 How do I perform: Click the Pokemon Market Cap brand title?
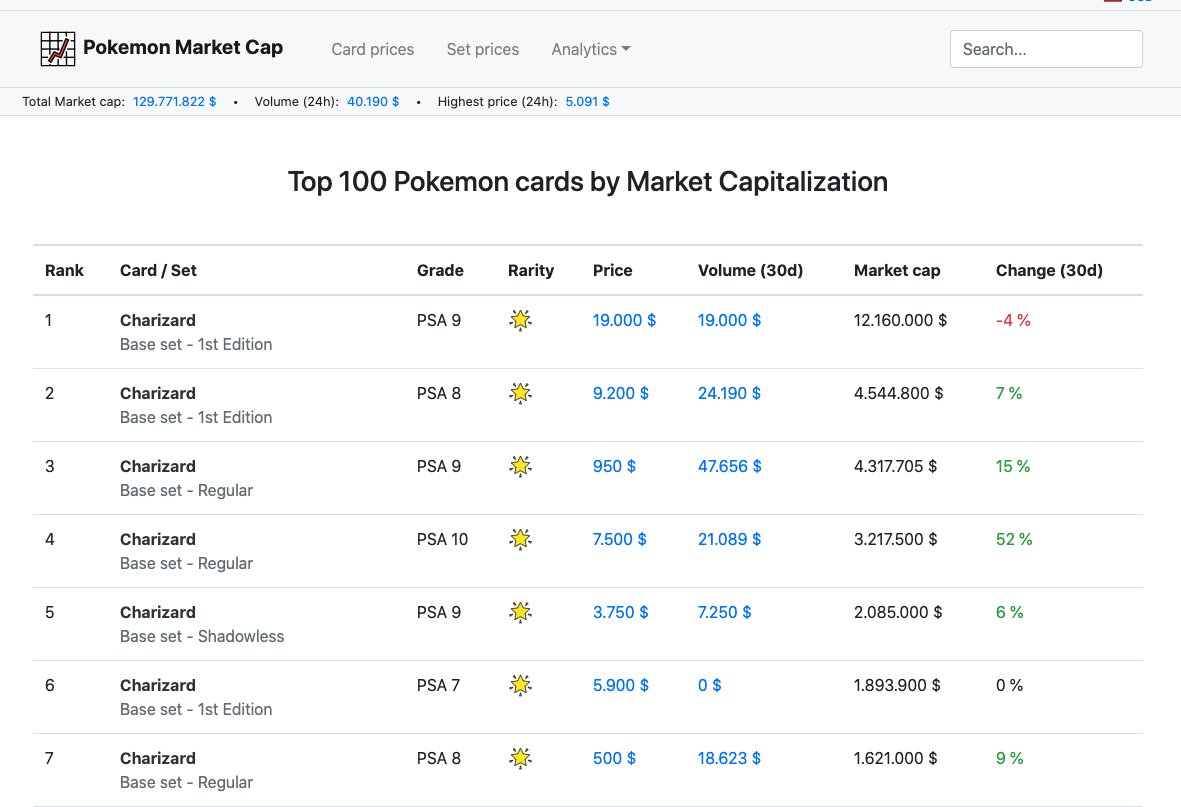tap(183, 47)
